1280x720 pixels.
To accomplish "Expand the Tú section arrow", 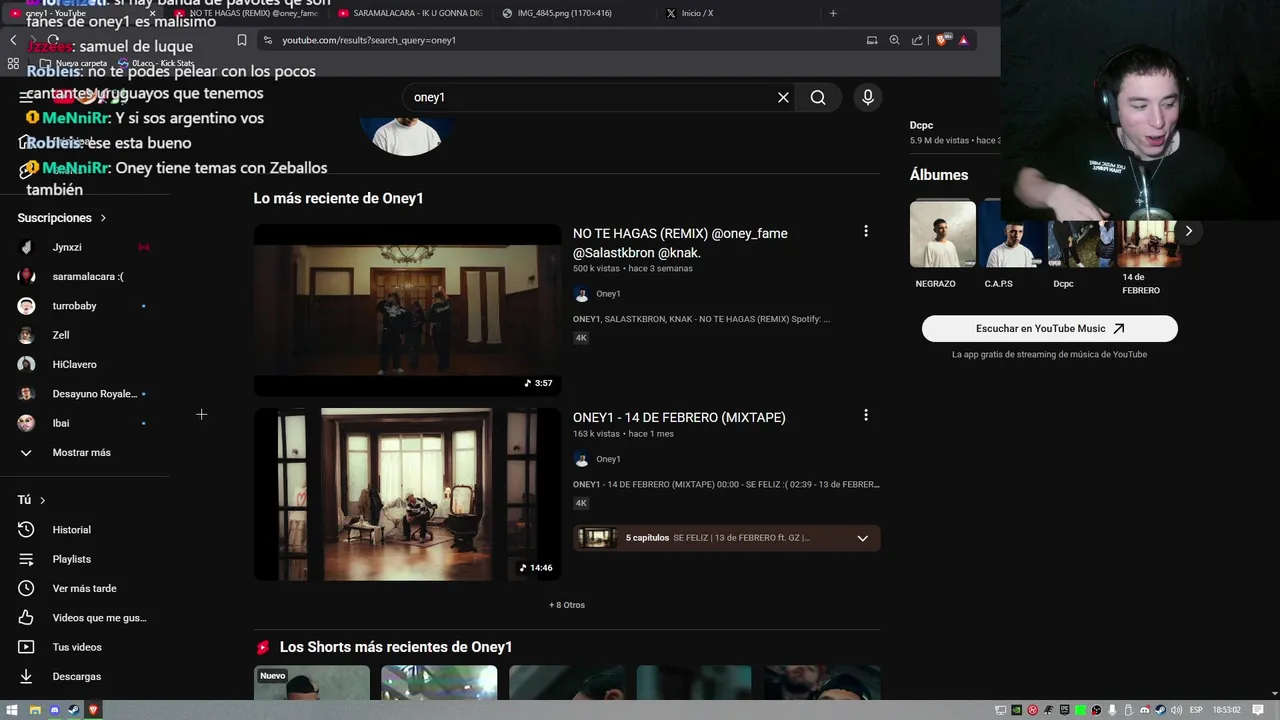I will pyautogui.click(x=42, y=500).
